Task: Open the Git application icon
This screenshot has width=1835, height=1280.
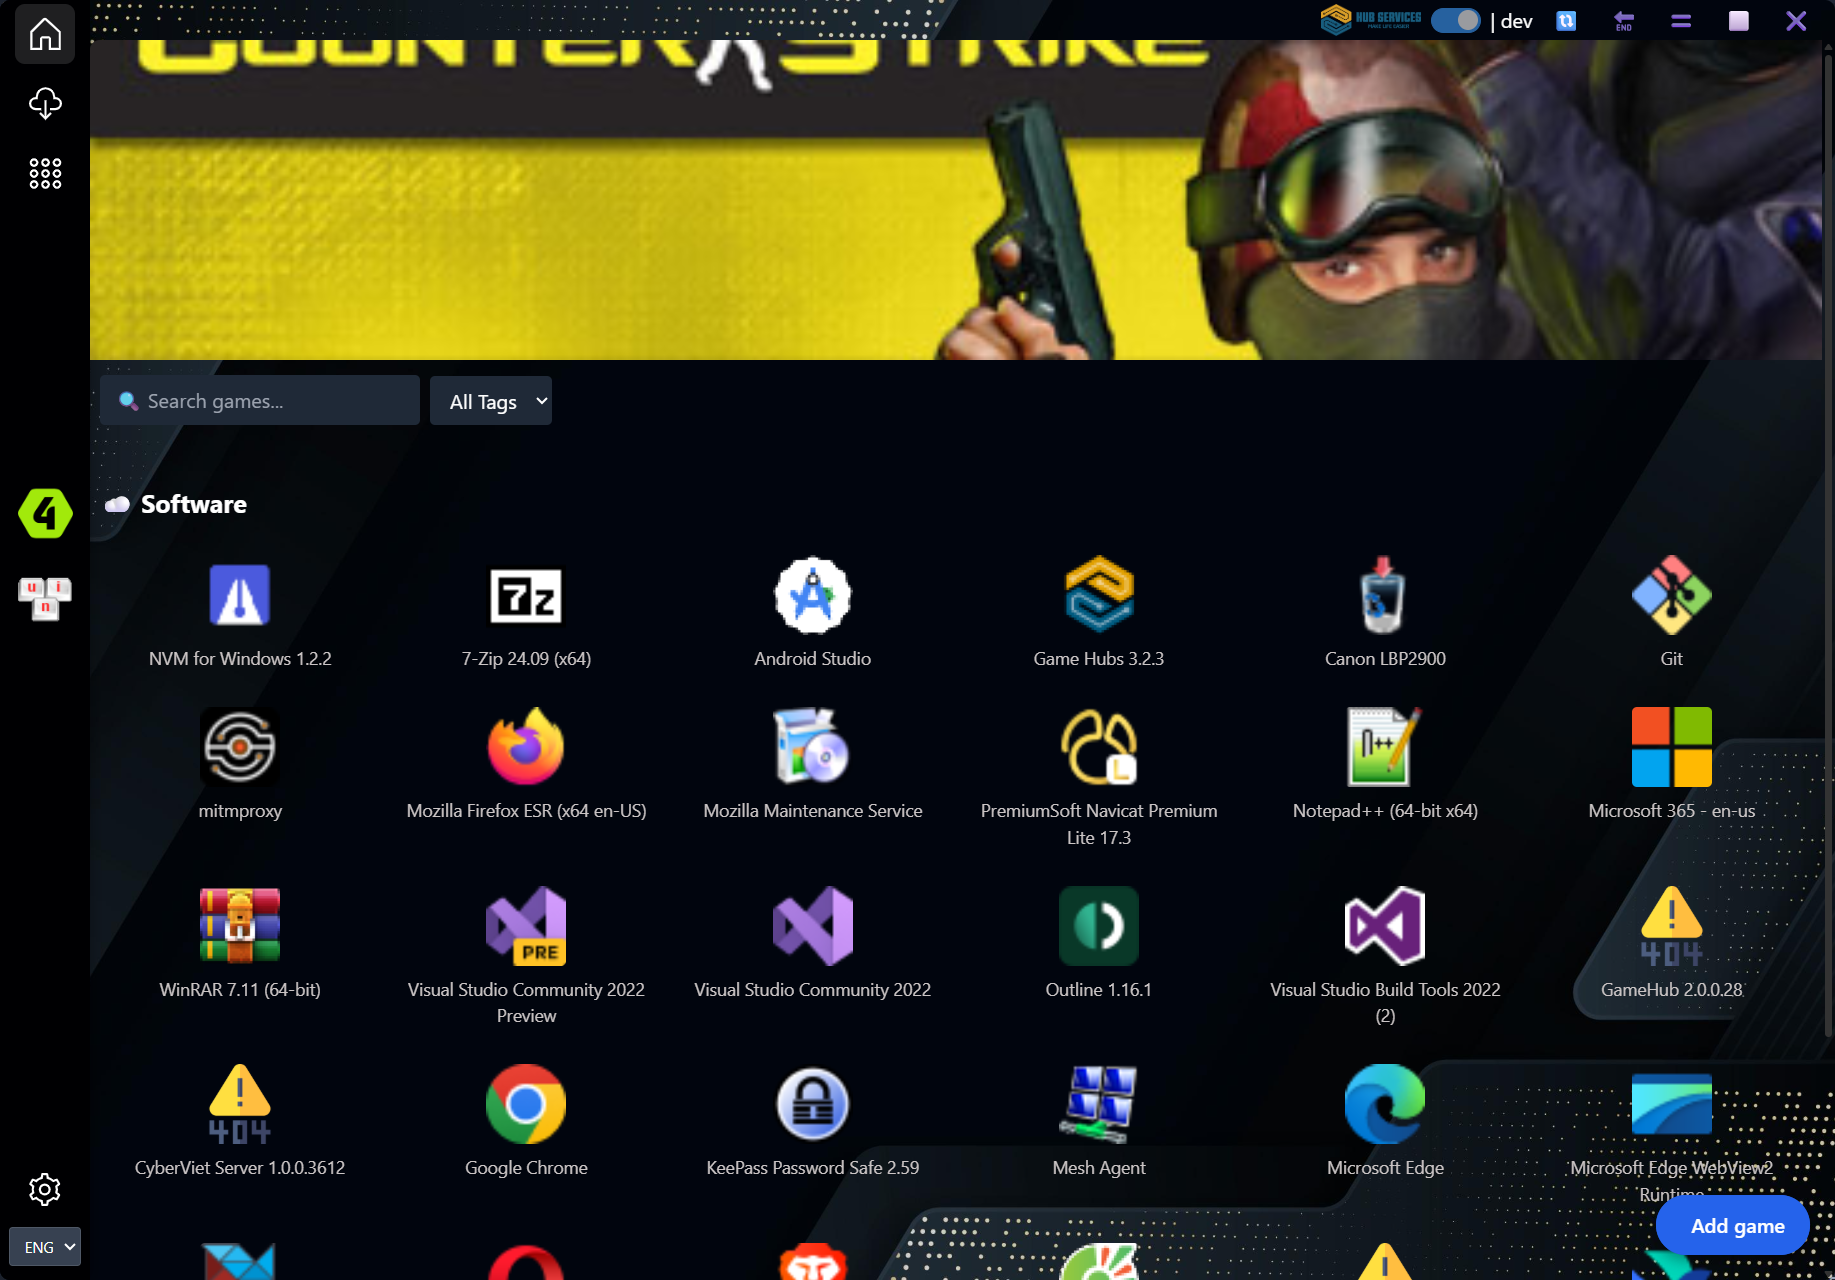Action: pos(1671,597)
